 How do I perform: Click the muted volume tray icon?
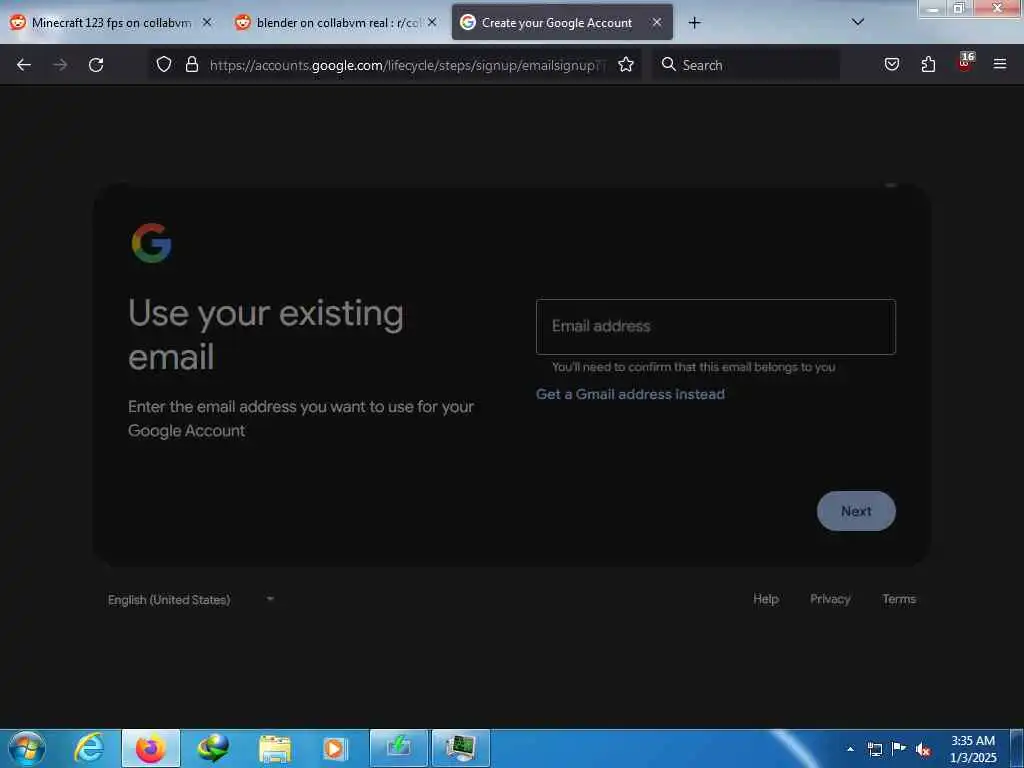pos(923,750)
